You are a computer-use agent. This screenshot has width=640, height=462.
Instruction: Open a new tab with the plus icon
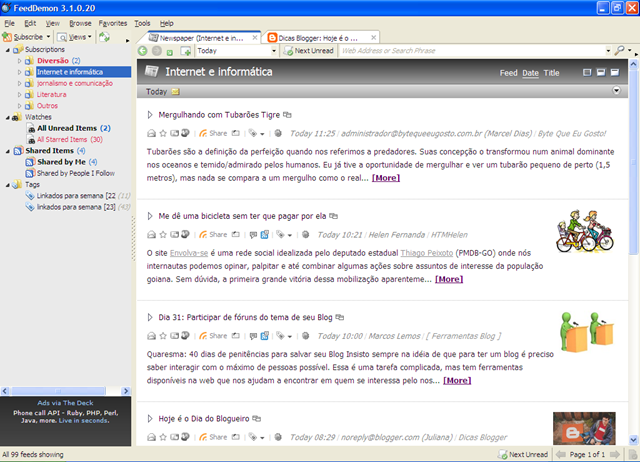pos(186,51)
